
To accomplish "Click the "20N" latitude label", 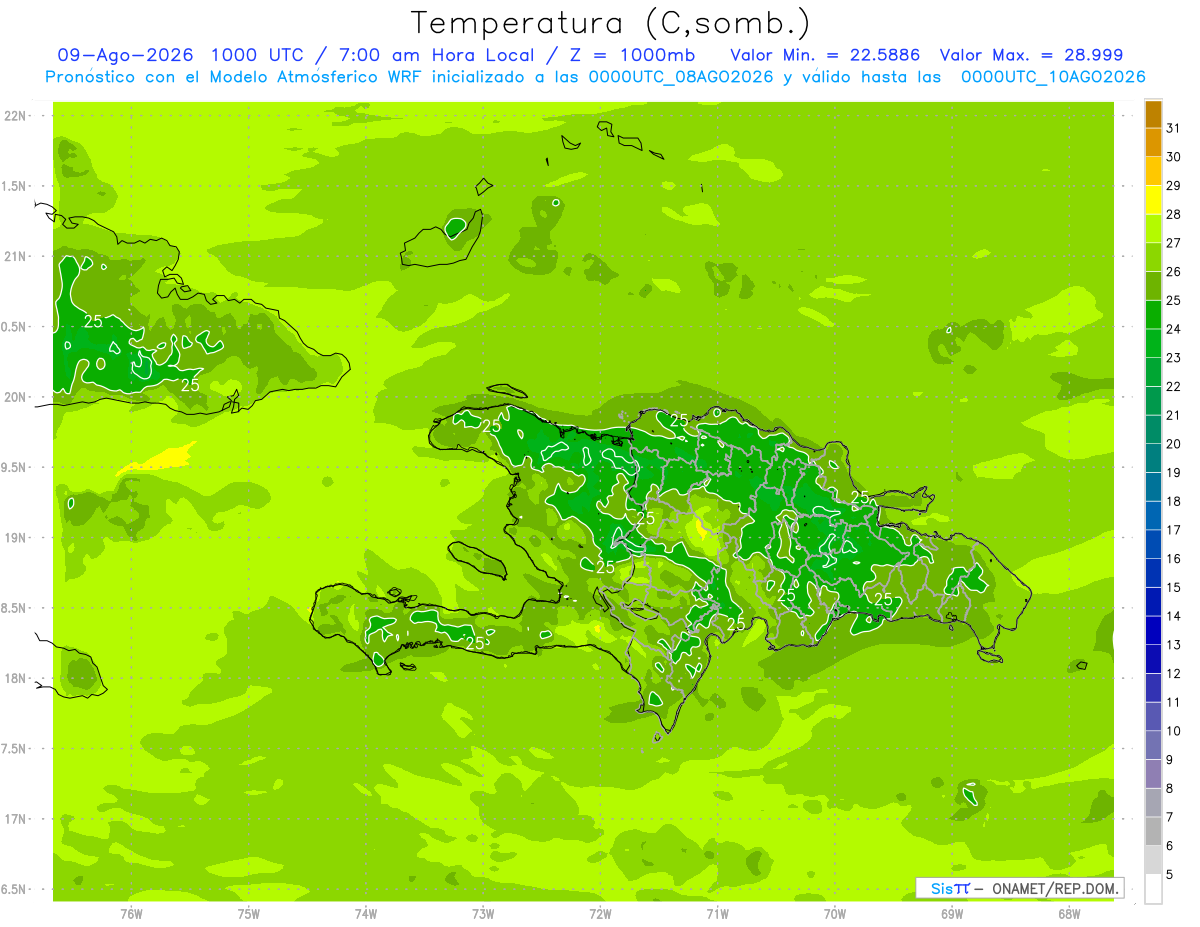I will coord(16,397).
